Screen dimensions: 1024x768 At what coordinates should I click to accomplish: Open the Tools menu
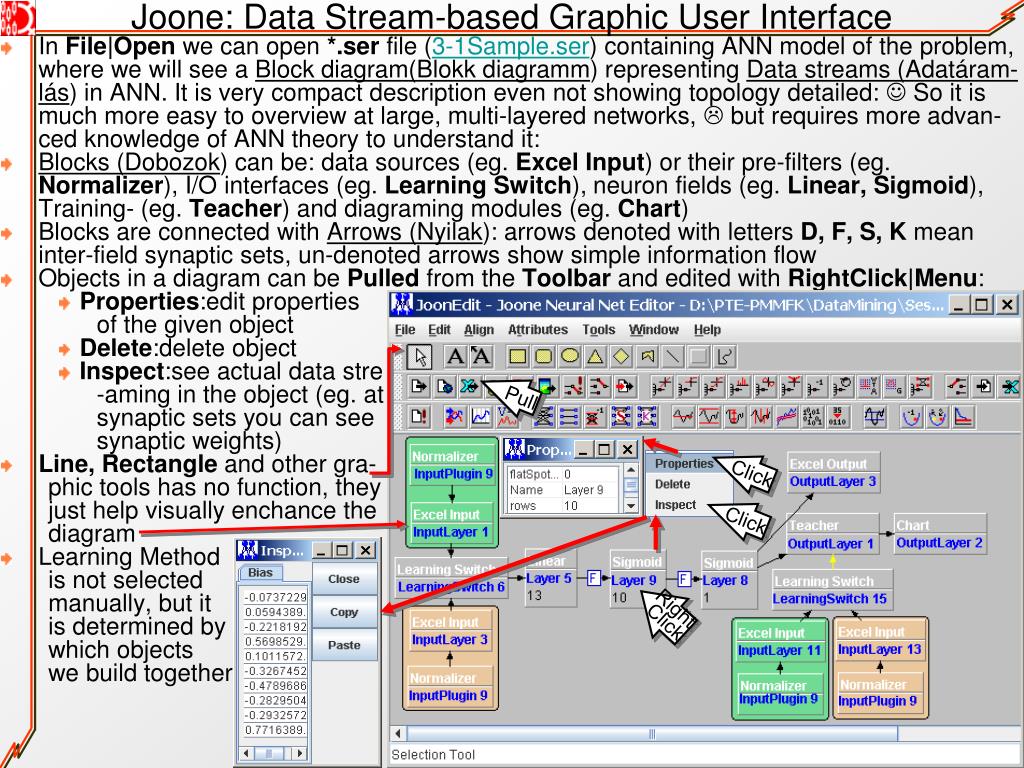pos(599,330)
